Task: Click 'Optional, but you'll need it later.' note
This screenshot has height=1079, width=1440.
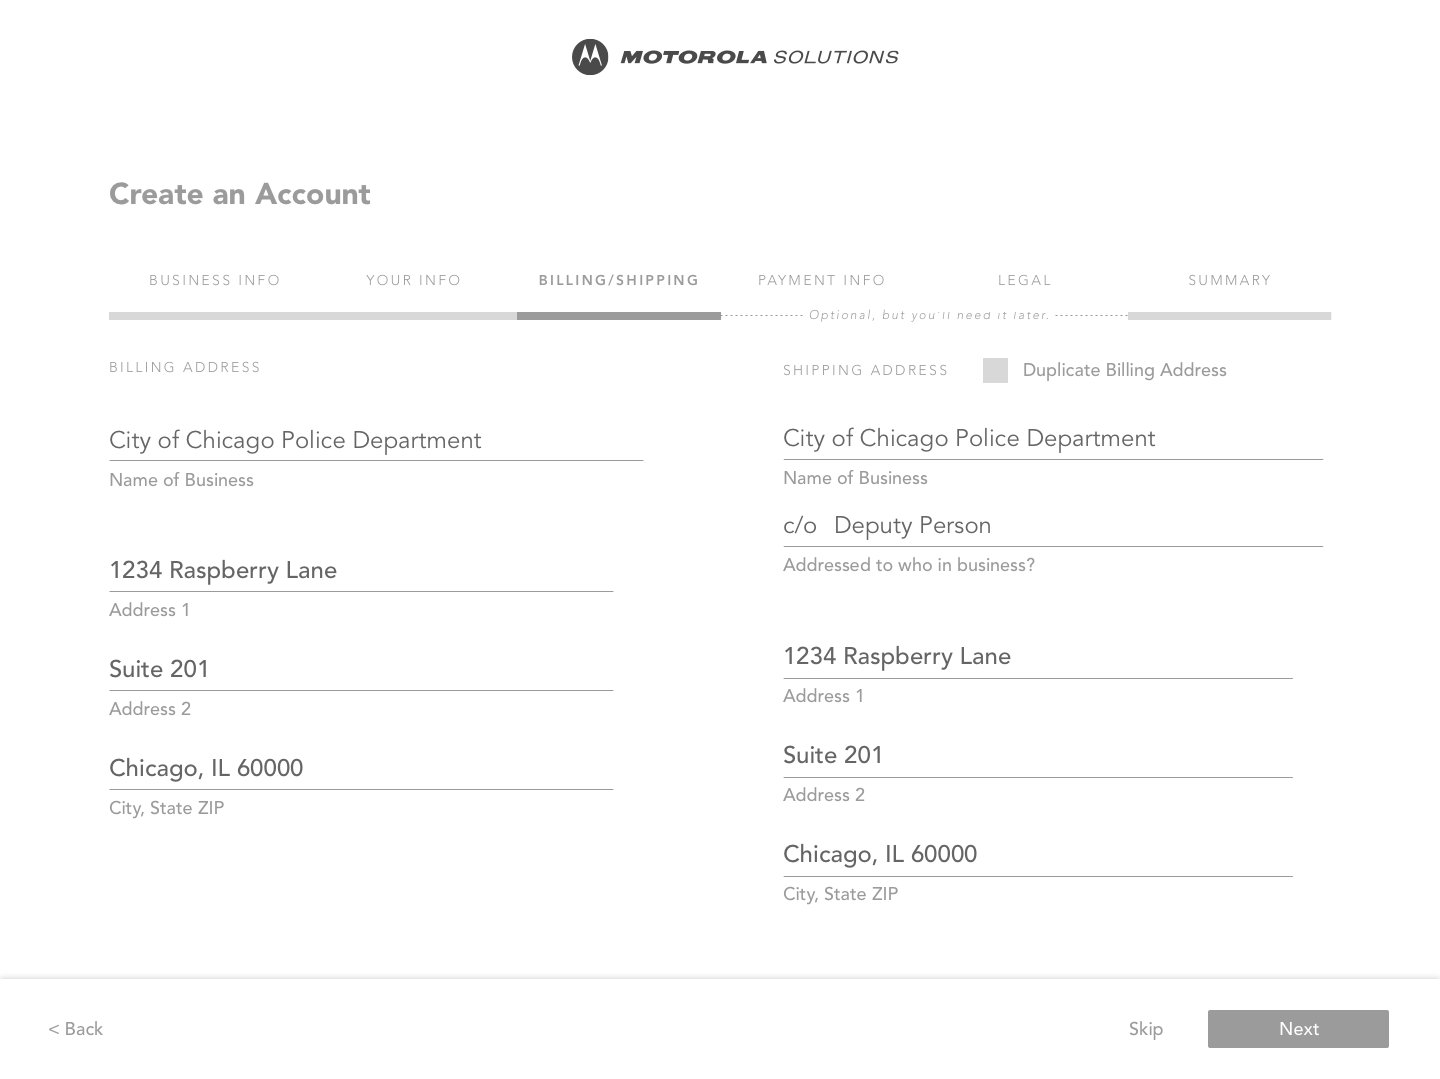Action: coord(929,315)
